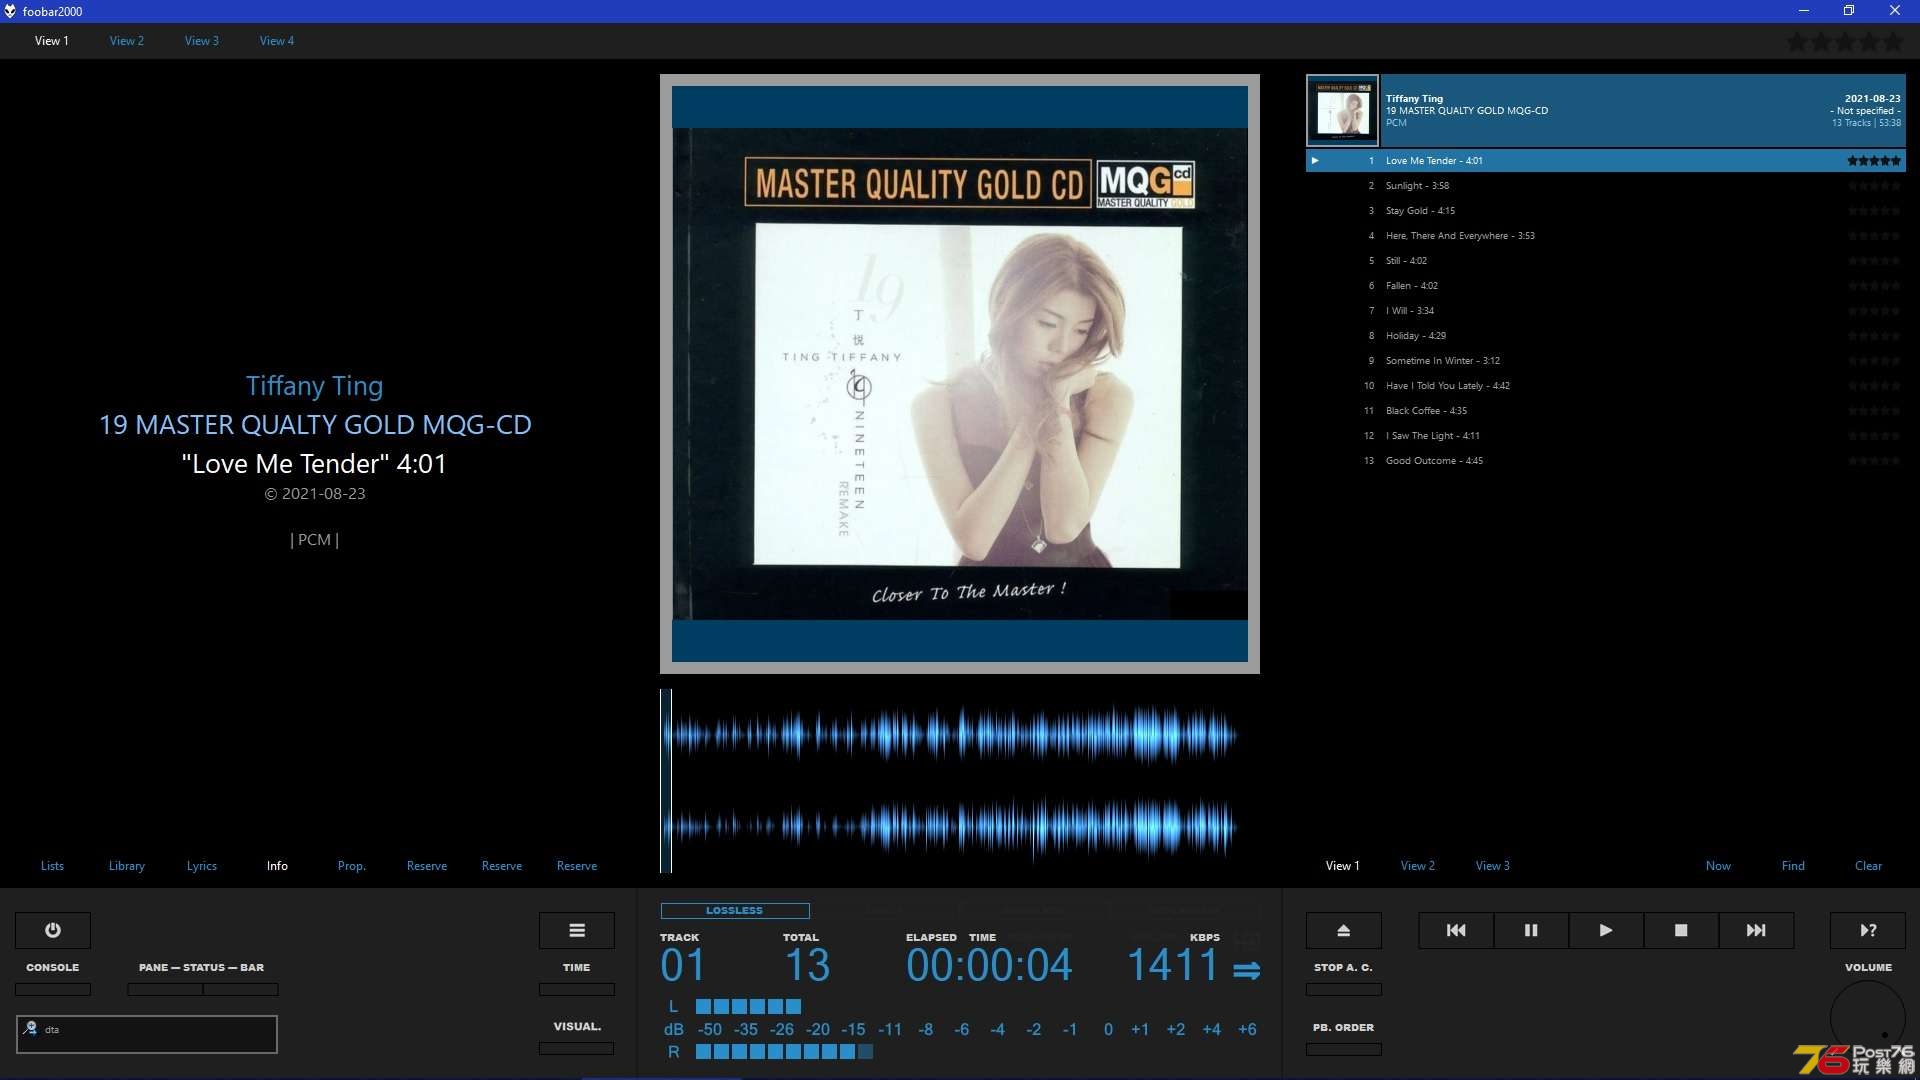Open the hamburger menu button above TIME
Screen dimensions: 1920x1080
click(577, 930)
